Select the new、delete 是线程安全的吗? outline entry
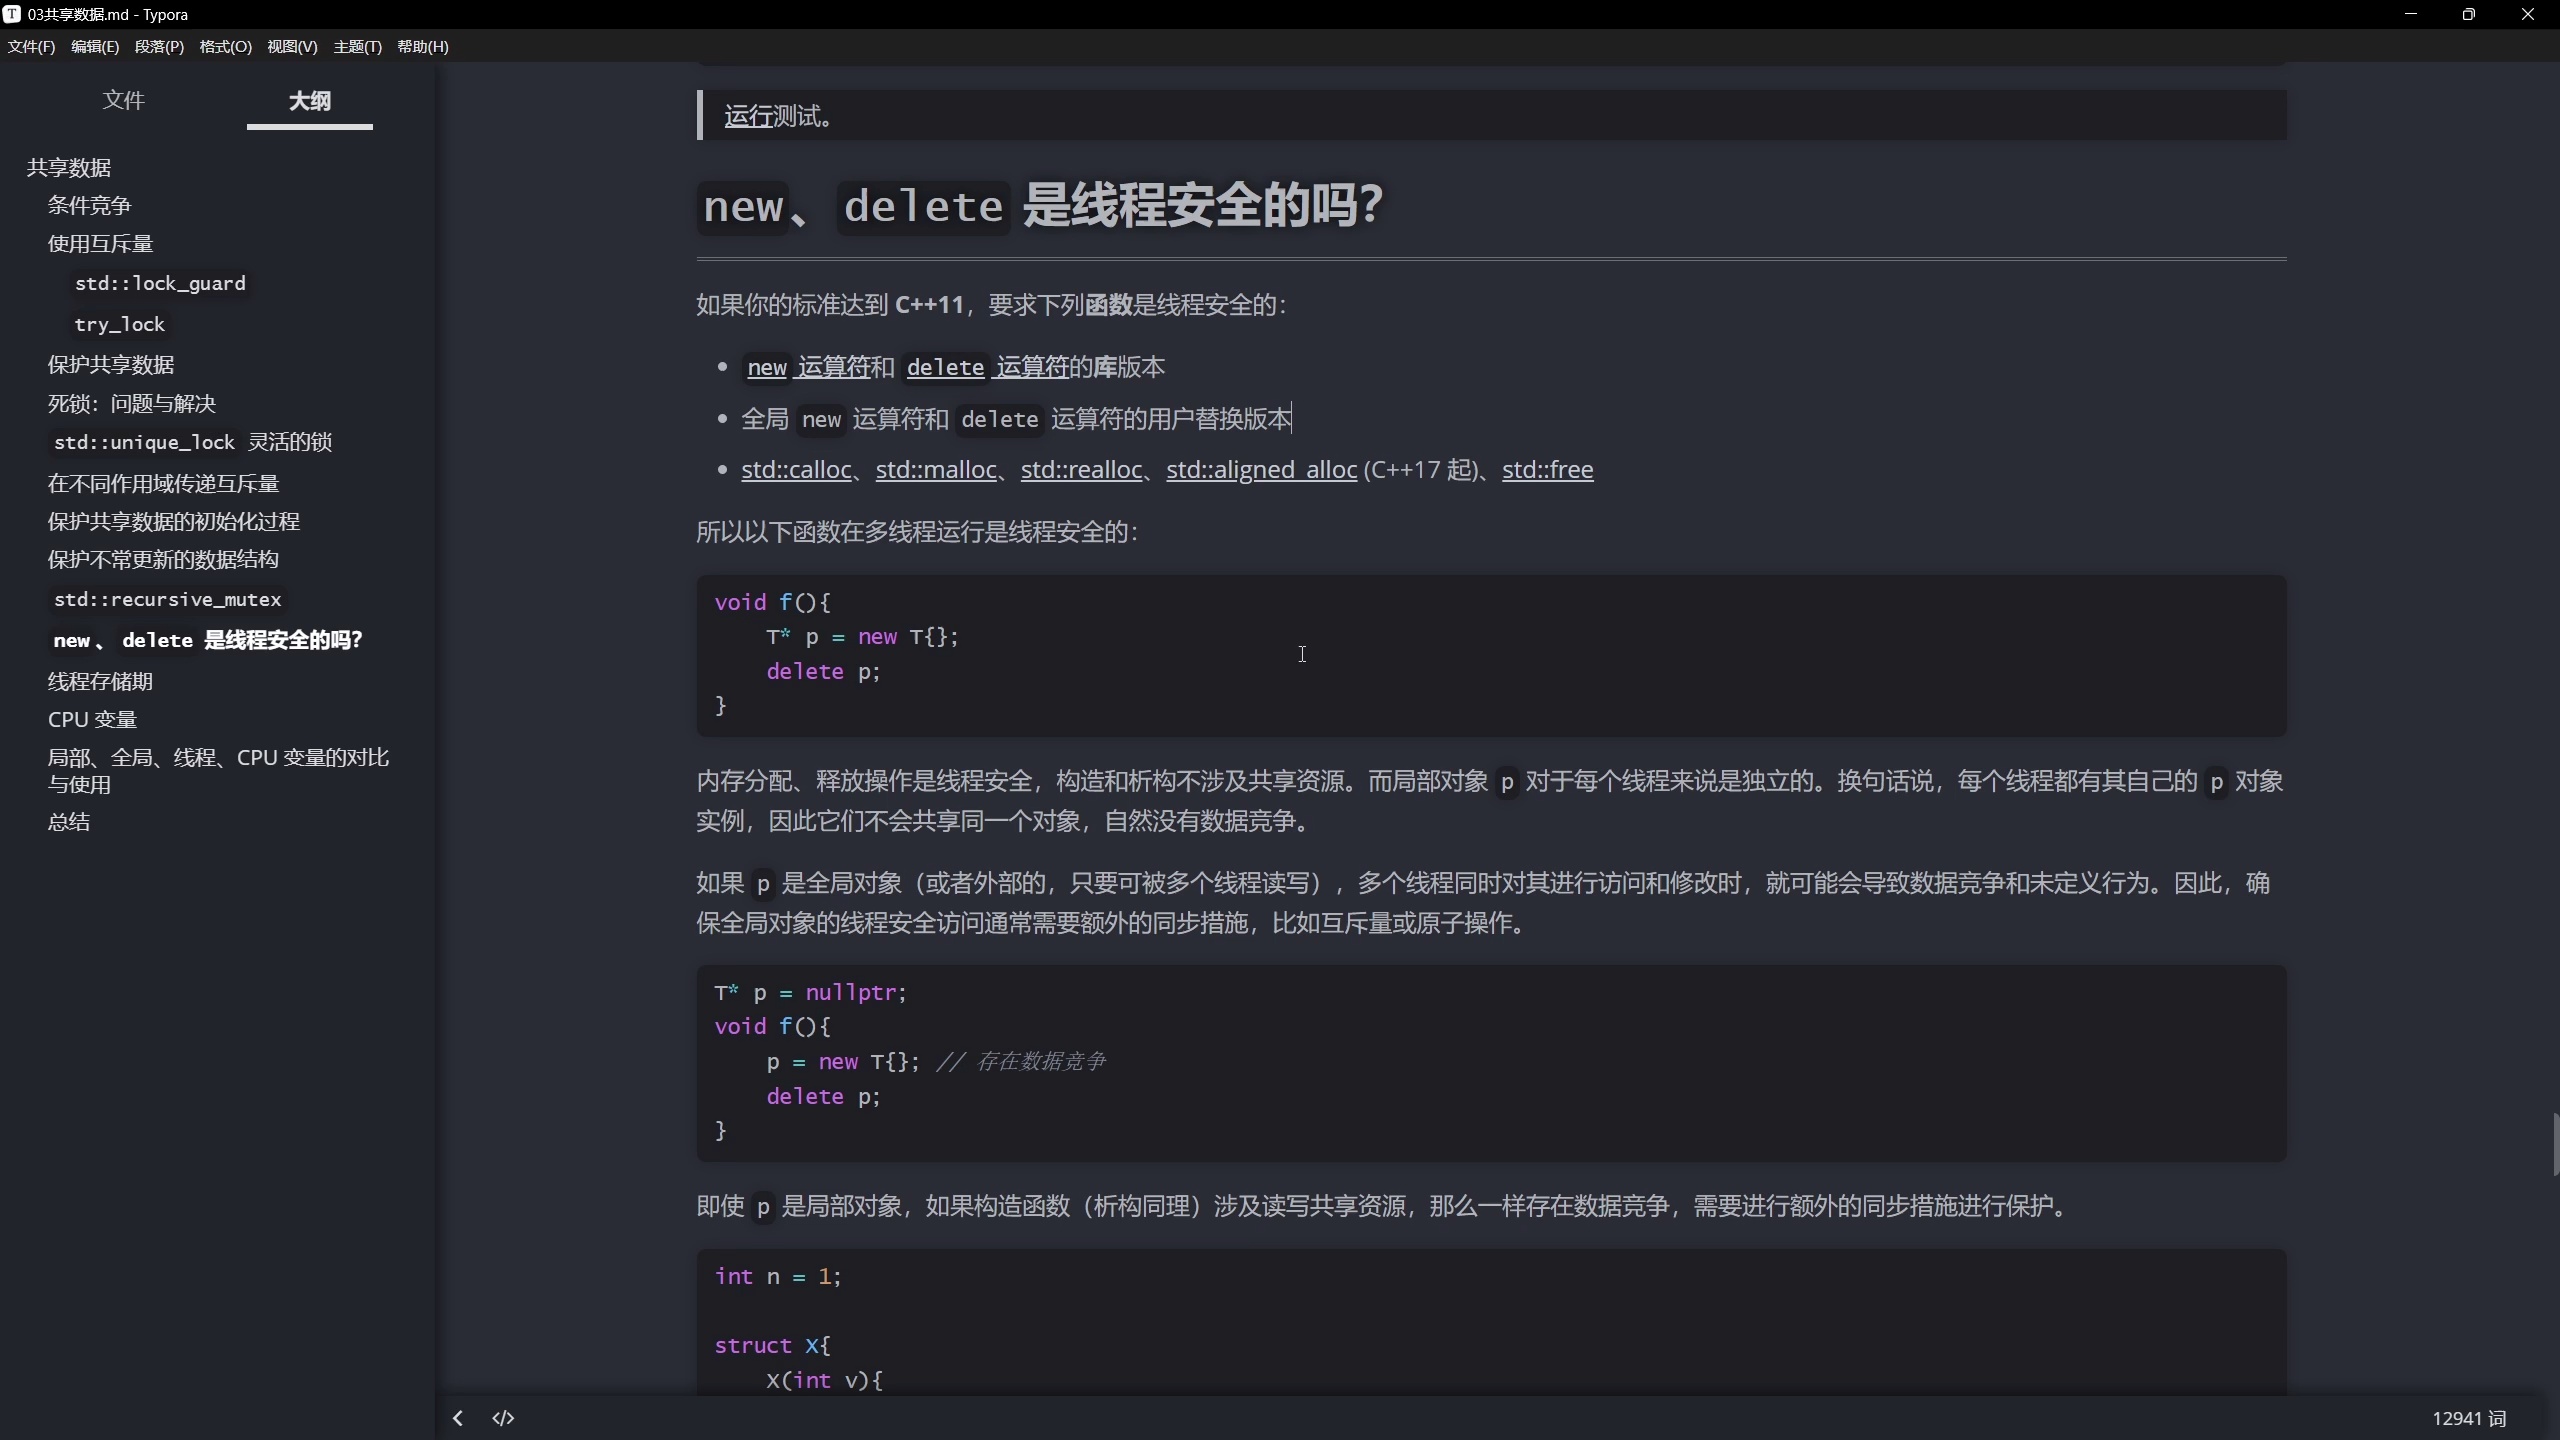2560x1440 pixels. click(x=208, y=640)
